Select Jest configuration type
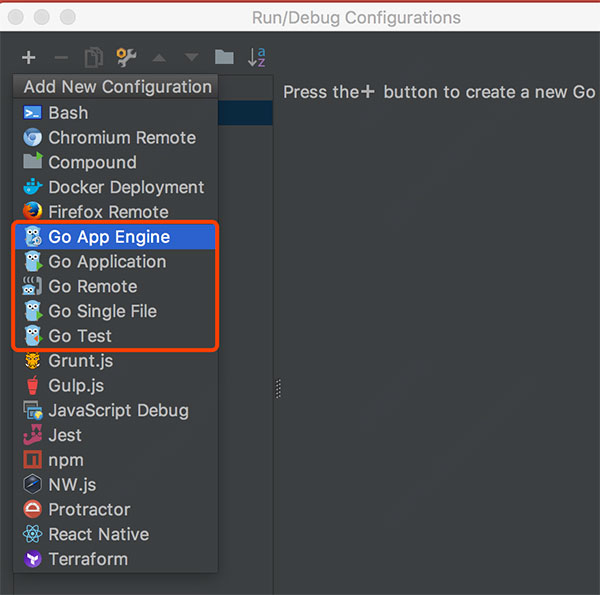 [x=115, y=435]
